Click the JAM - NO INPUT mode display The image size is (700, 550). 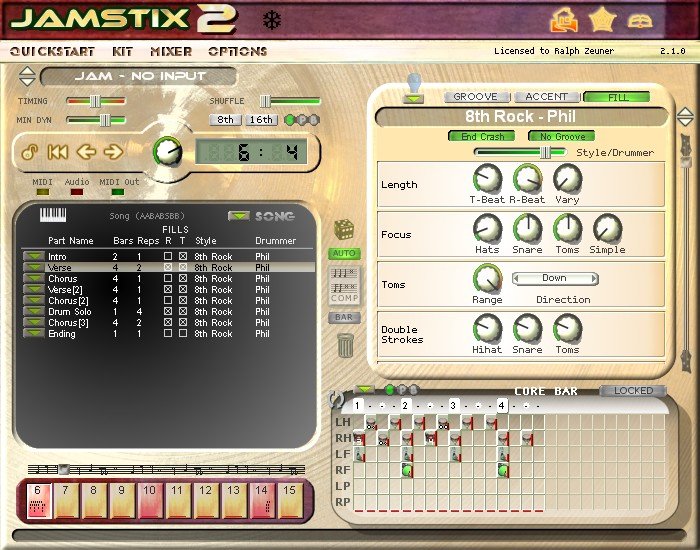coord(139,76)
